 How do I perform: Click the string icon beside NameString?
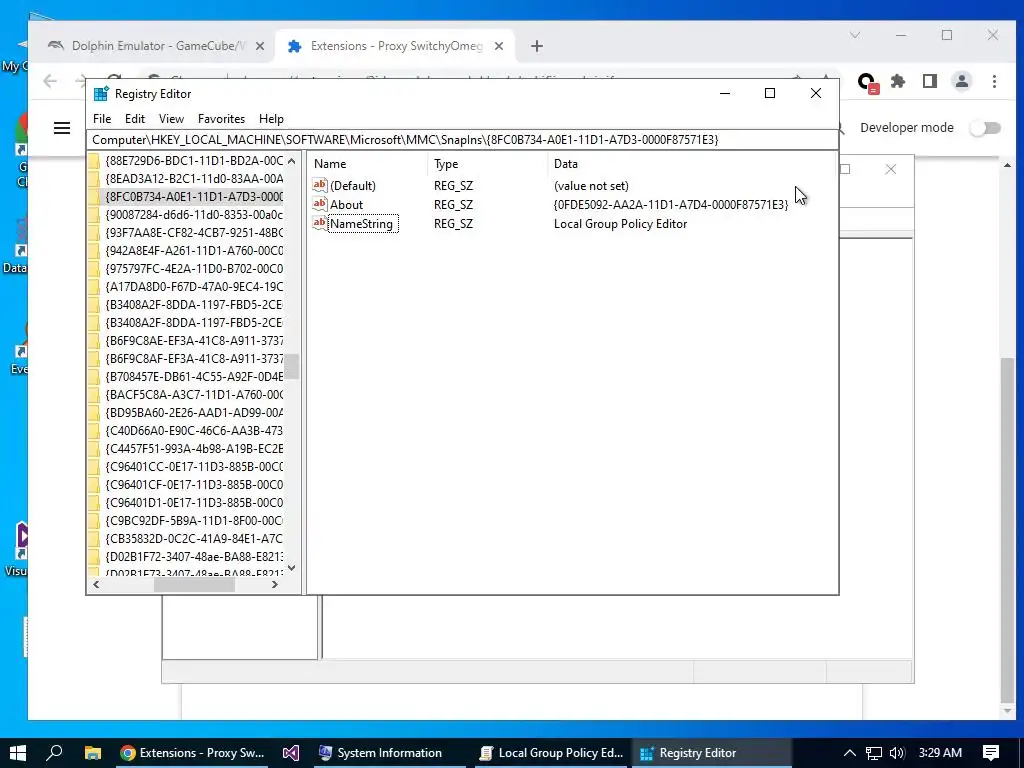(x=319, y=223)
